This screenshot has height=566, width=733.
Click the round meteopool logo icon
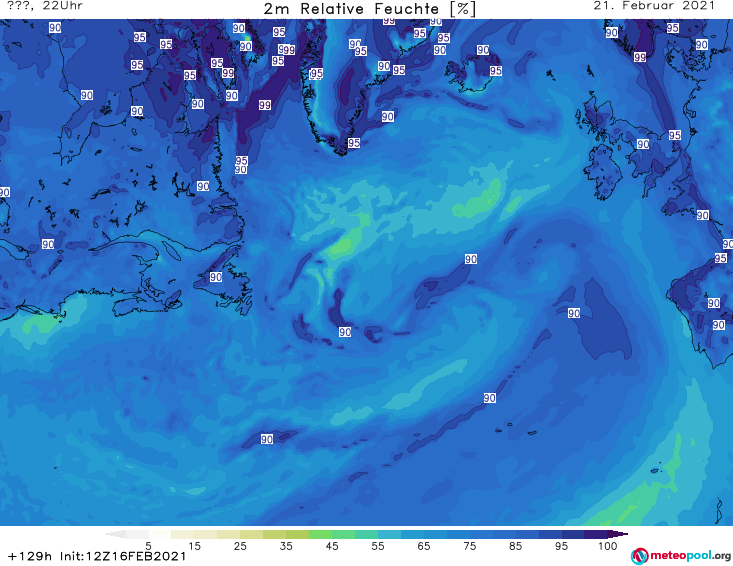[639, 556]
